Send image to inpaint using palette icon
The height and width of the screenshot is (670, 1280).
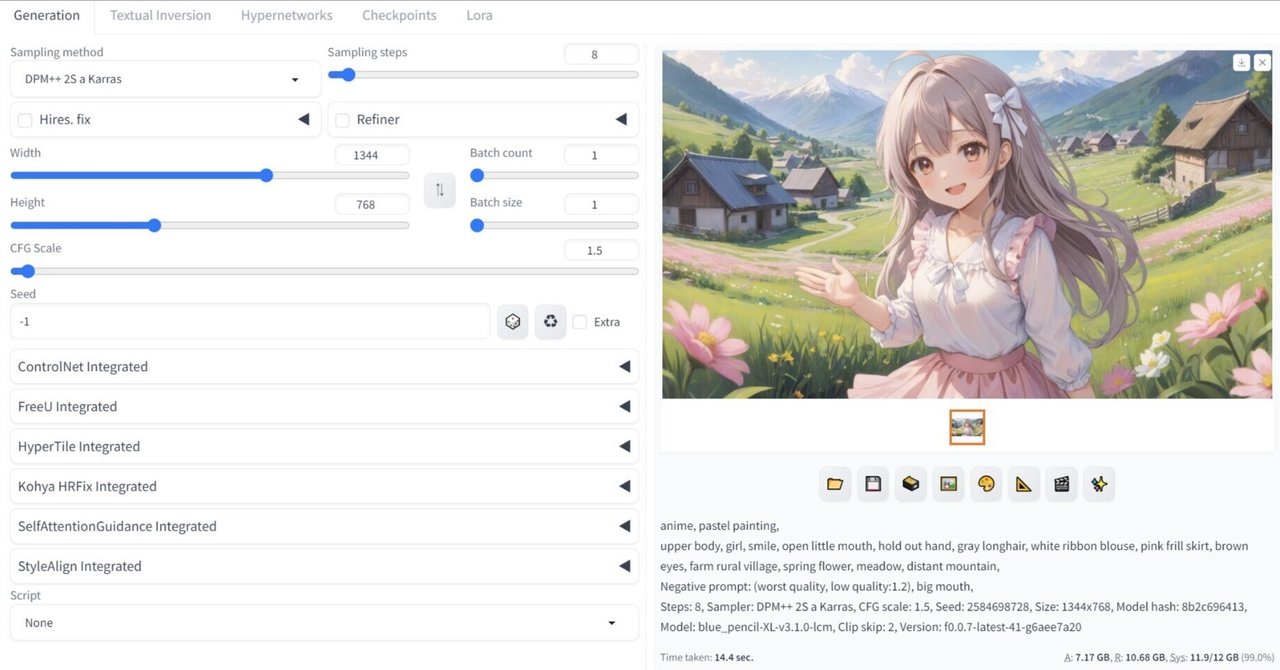tap(986, 483)
